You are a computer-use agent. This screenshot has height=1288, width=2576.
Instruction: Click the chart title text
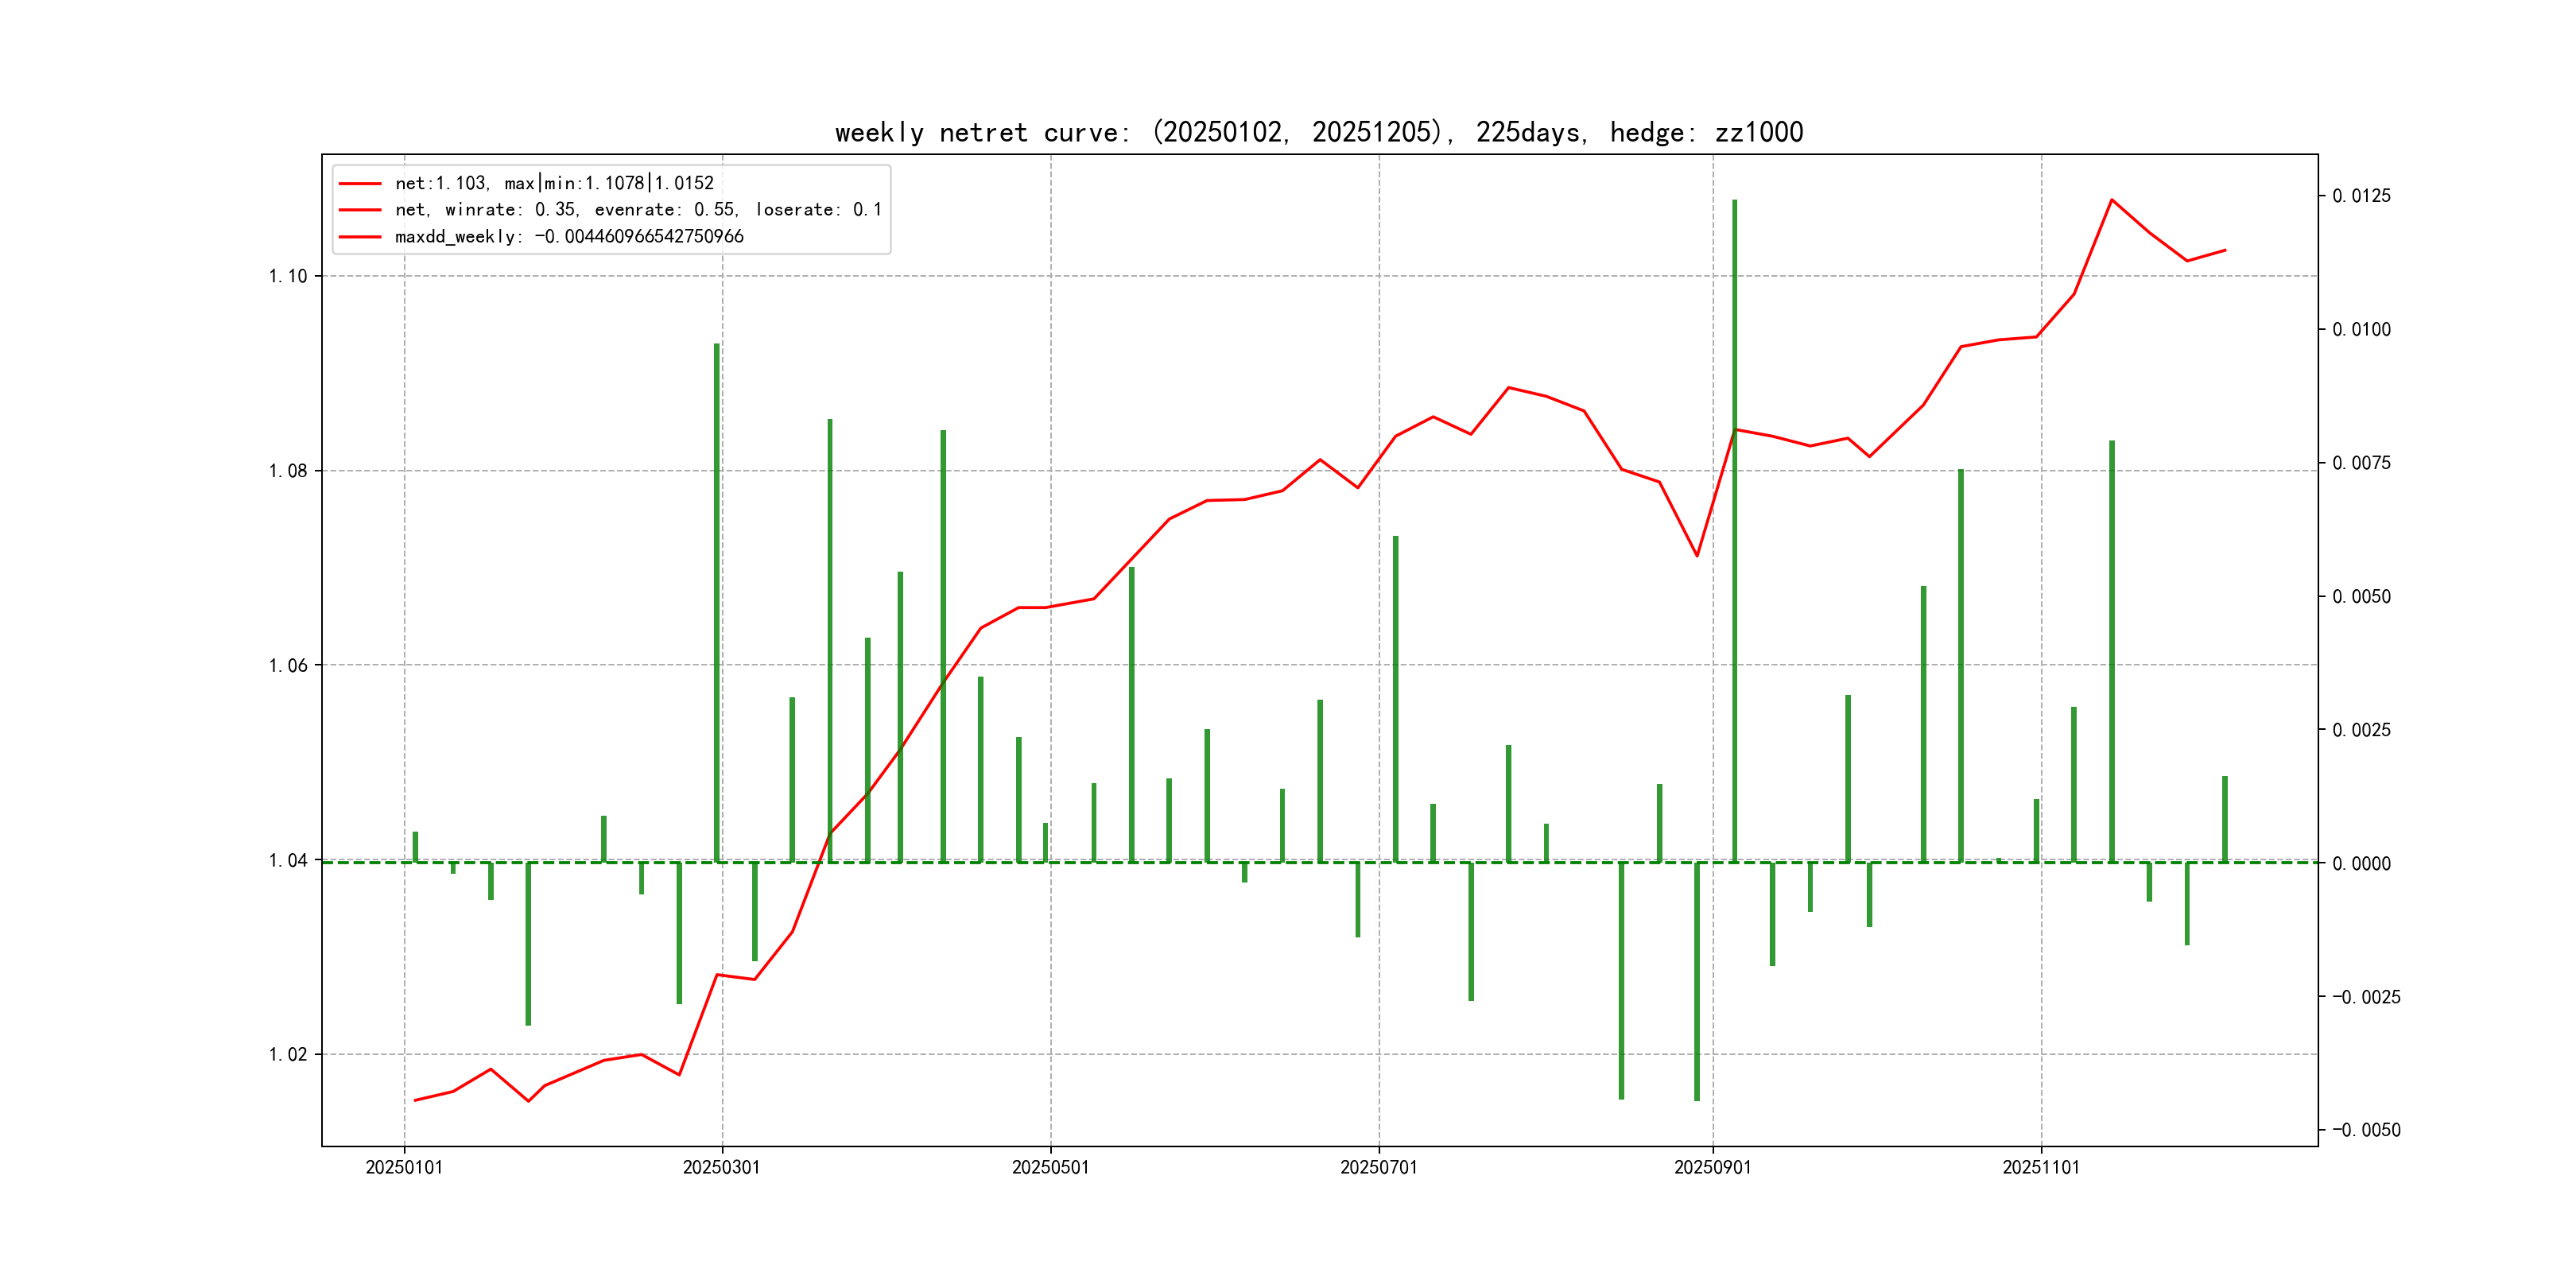point(1318,132)
